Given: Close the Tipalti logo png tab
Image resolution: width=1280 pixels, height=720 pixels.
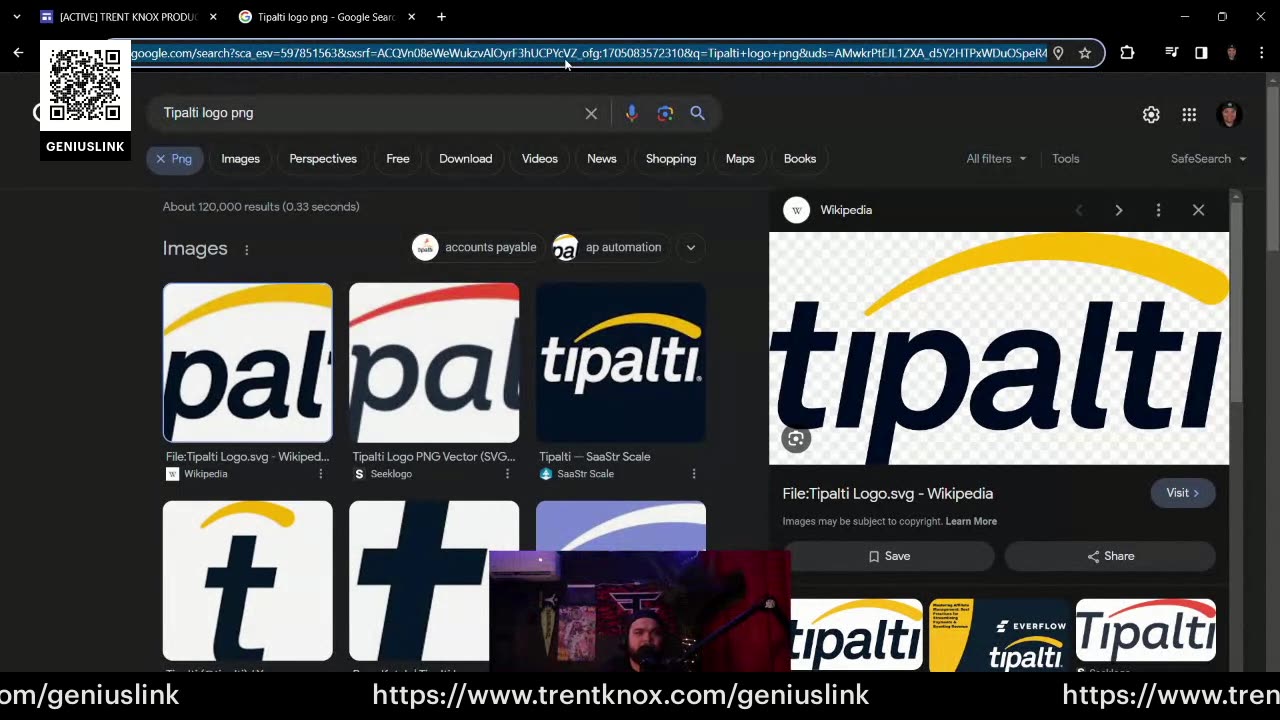Looking at the screenshot, I should click(x=411, y=17).
